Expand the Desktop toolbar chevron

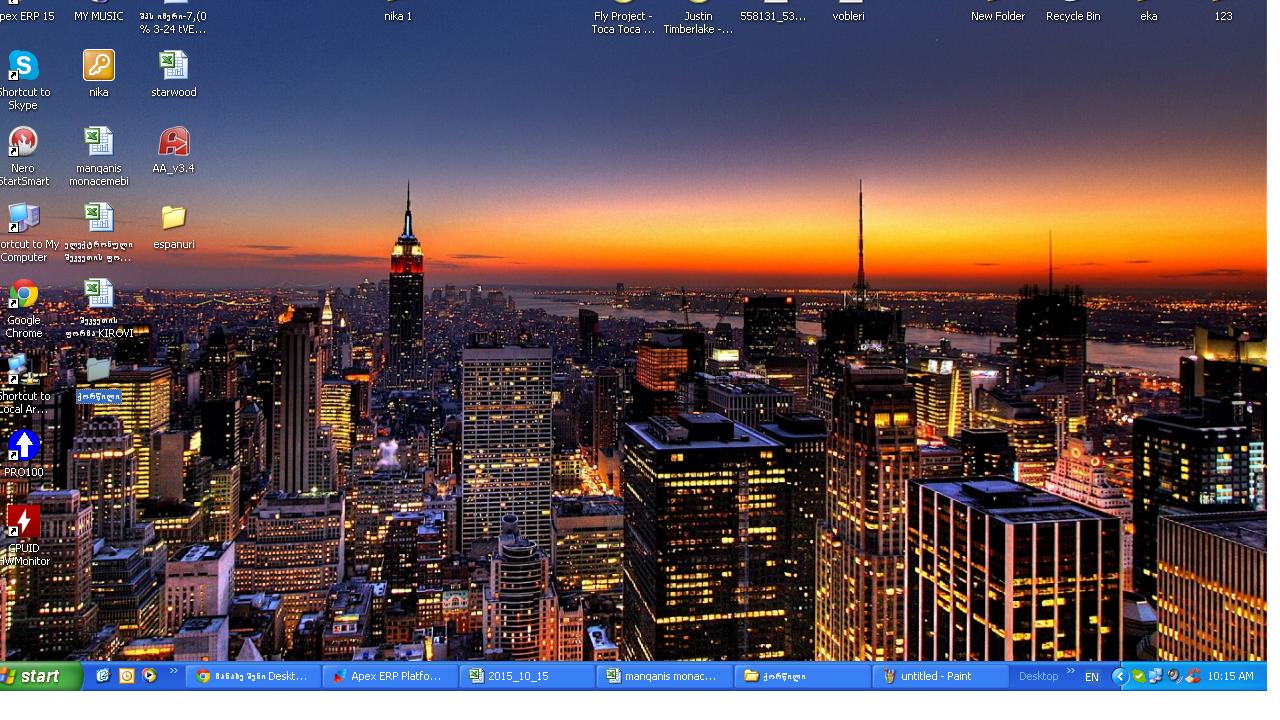(1070, 672)
